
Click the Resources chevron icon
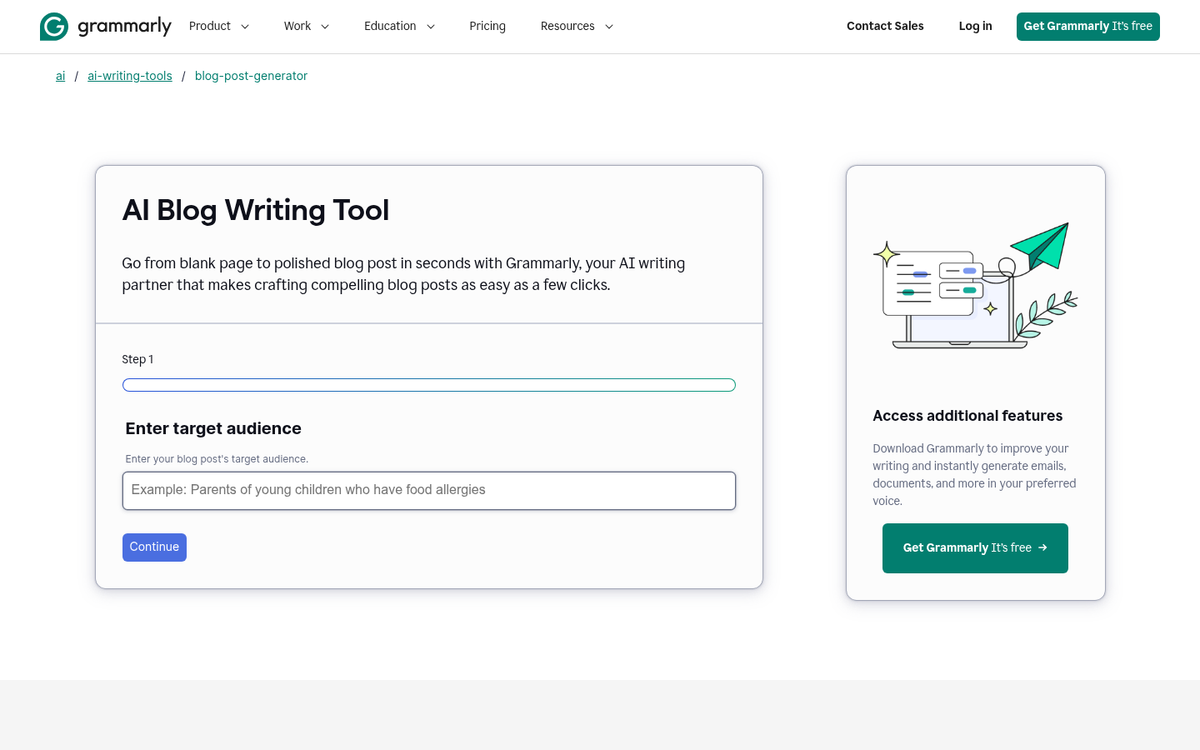coord(609,27)
